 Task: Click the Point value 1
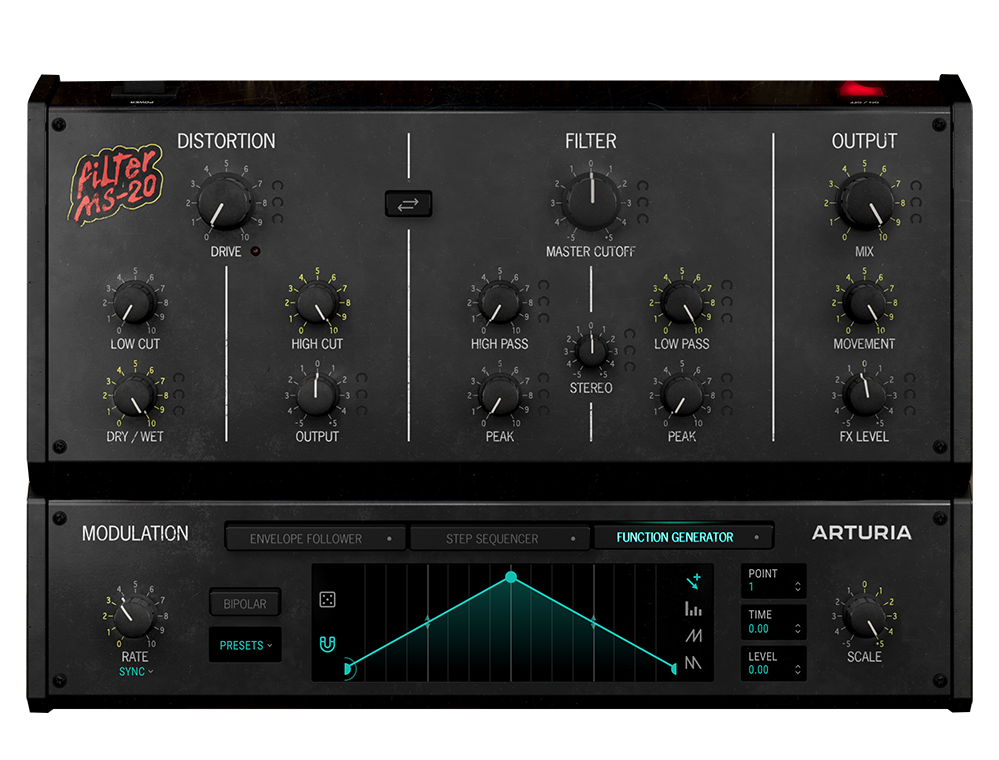click(751, 587)
